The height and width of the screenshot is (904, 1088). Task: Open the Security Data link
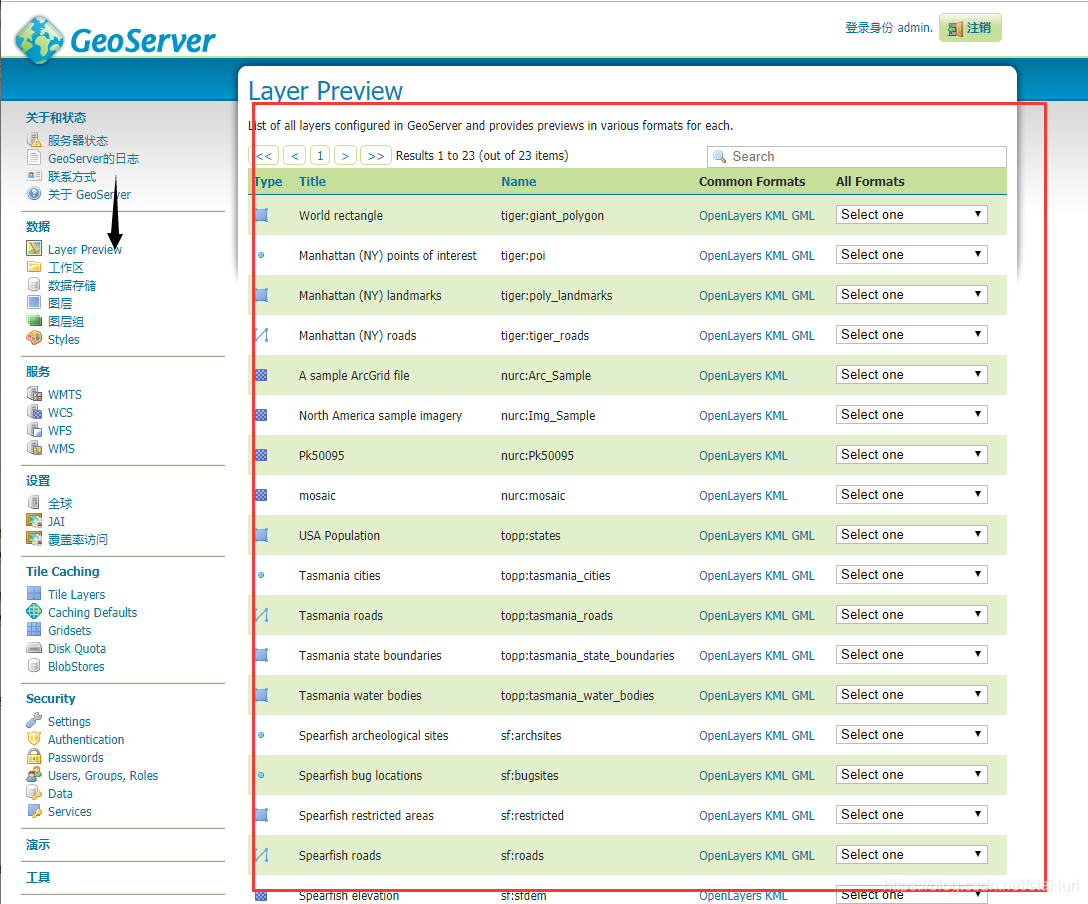click(x=60, y=794)
